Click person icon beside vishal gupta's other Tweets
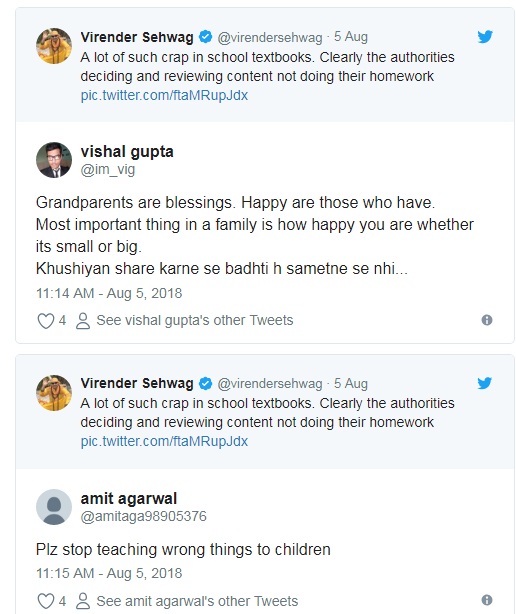516x614 pixels. 83,321
